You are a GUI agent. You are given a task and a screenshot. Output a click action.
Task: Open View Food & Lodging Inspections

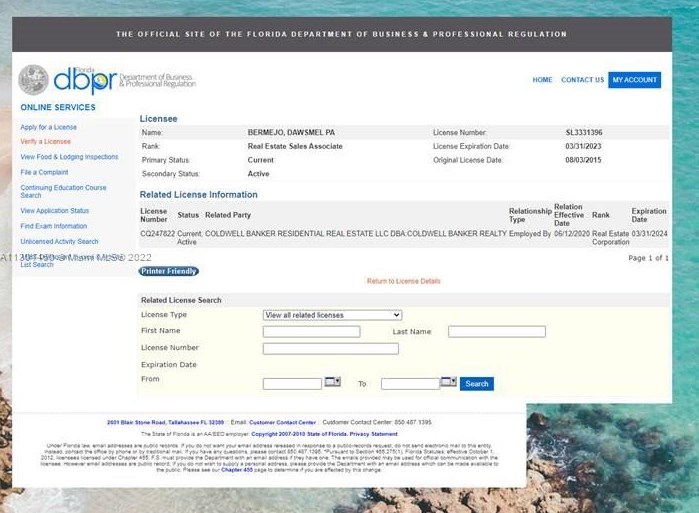coord(69,157)
